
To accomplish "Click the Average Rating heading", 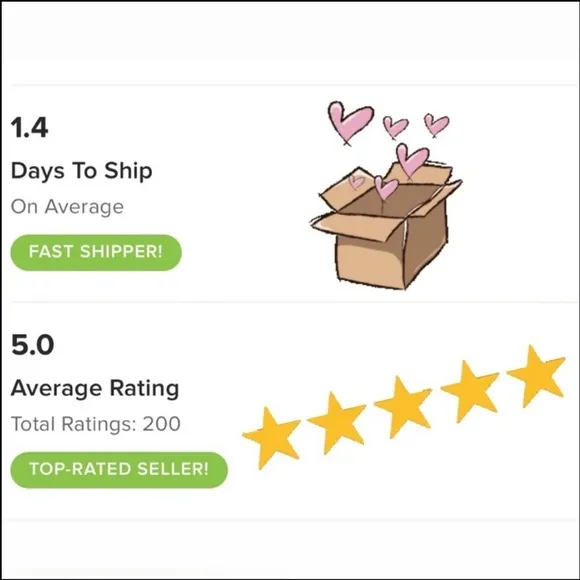I will pyautogui.click(x=95, y=389).
